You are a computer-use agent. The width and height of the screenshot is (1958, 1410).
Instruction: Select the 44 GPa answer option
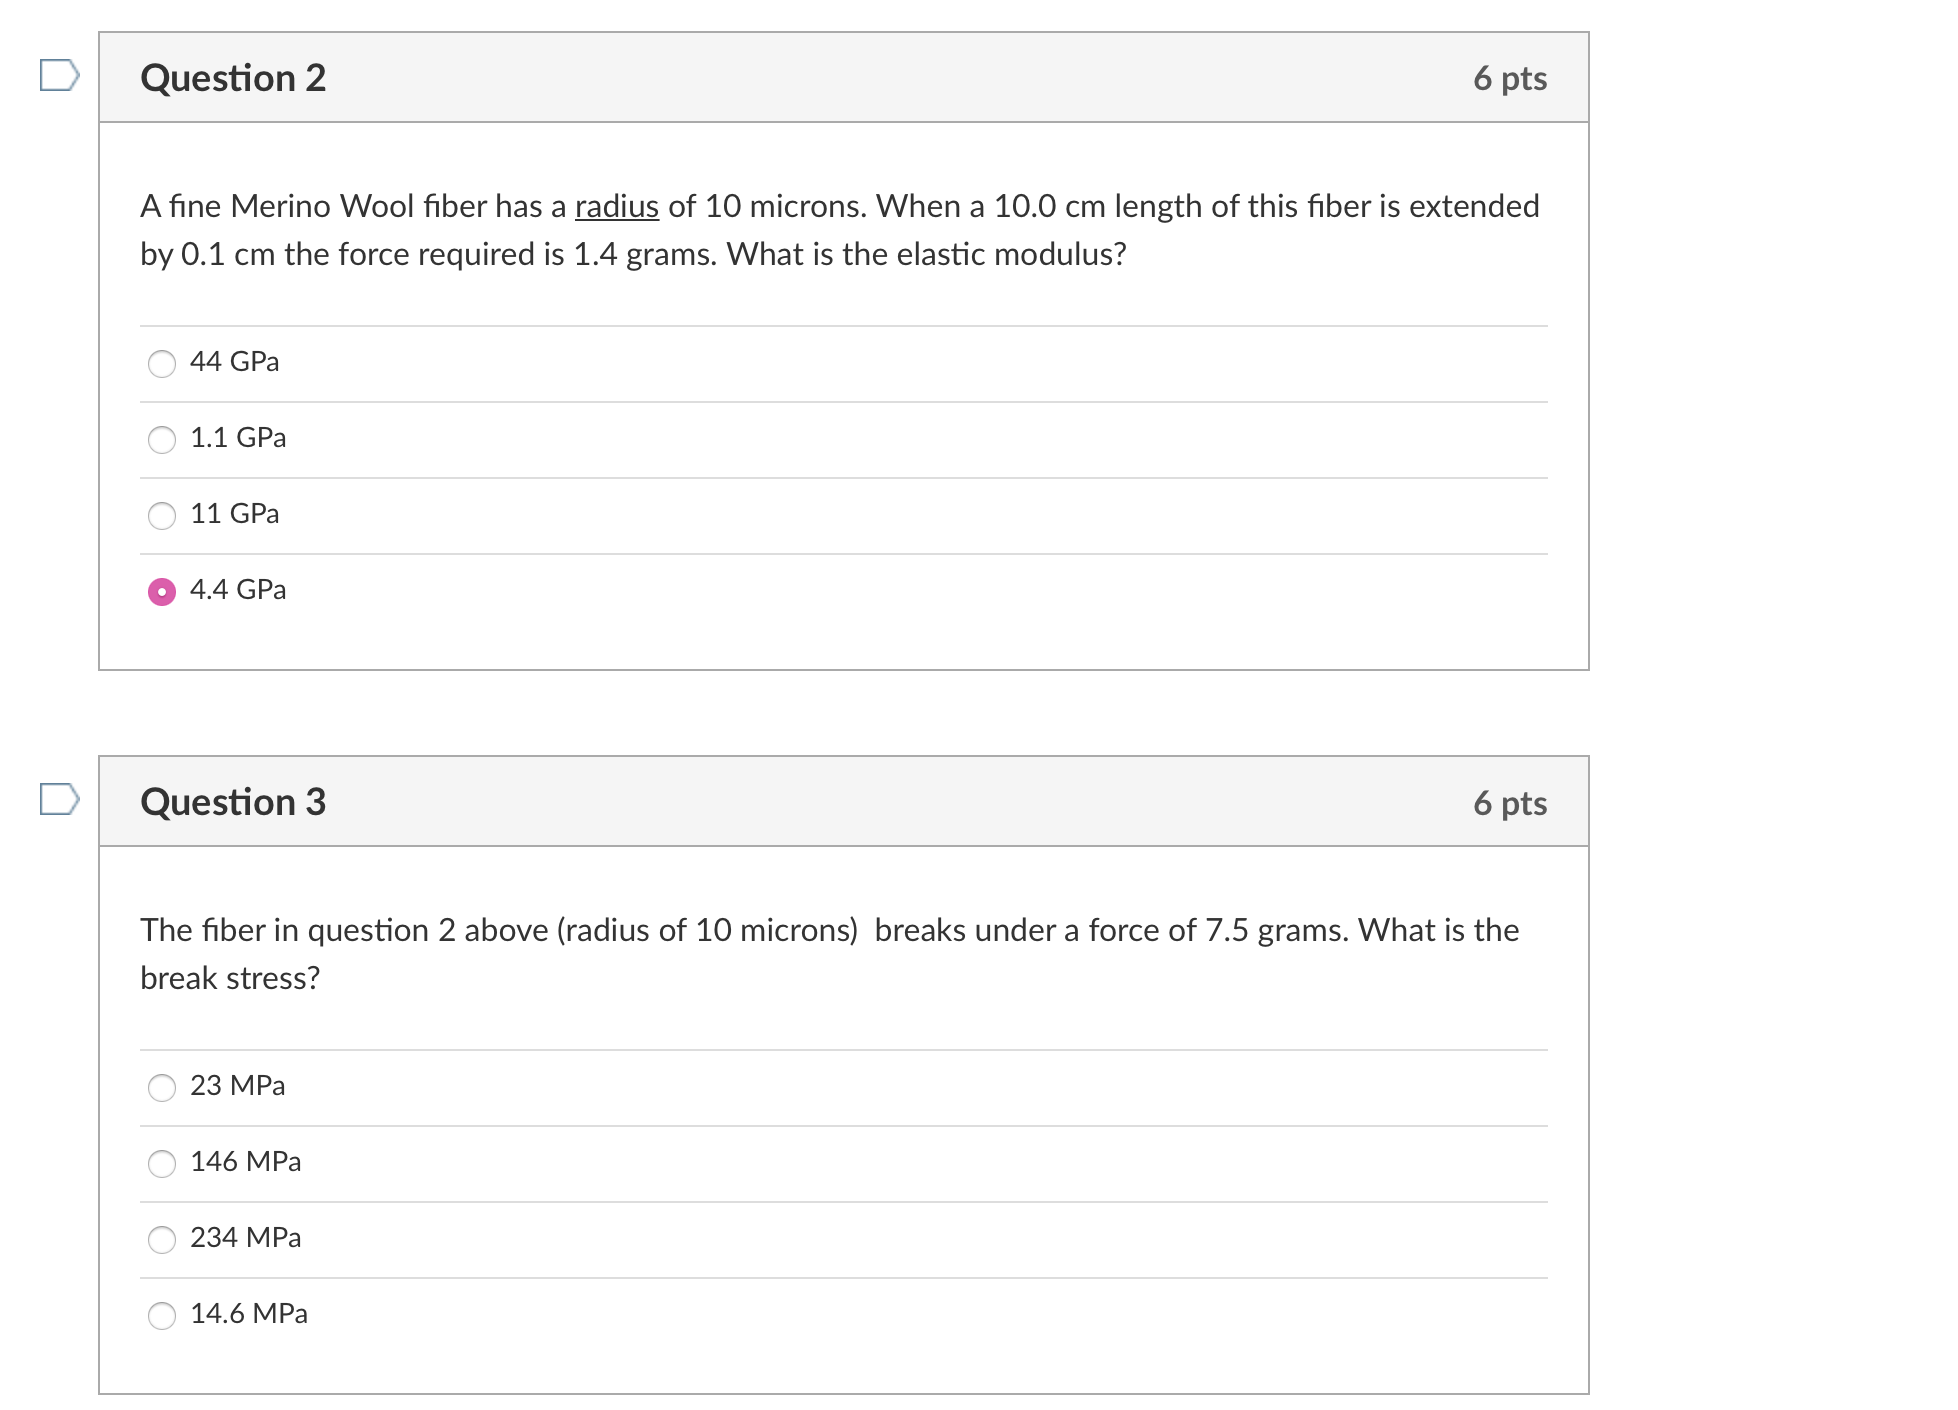[162, 364]
